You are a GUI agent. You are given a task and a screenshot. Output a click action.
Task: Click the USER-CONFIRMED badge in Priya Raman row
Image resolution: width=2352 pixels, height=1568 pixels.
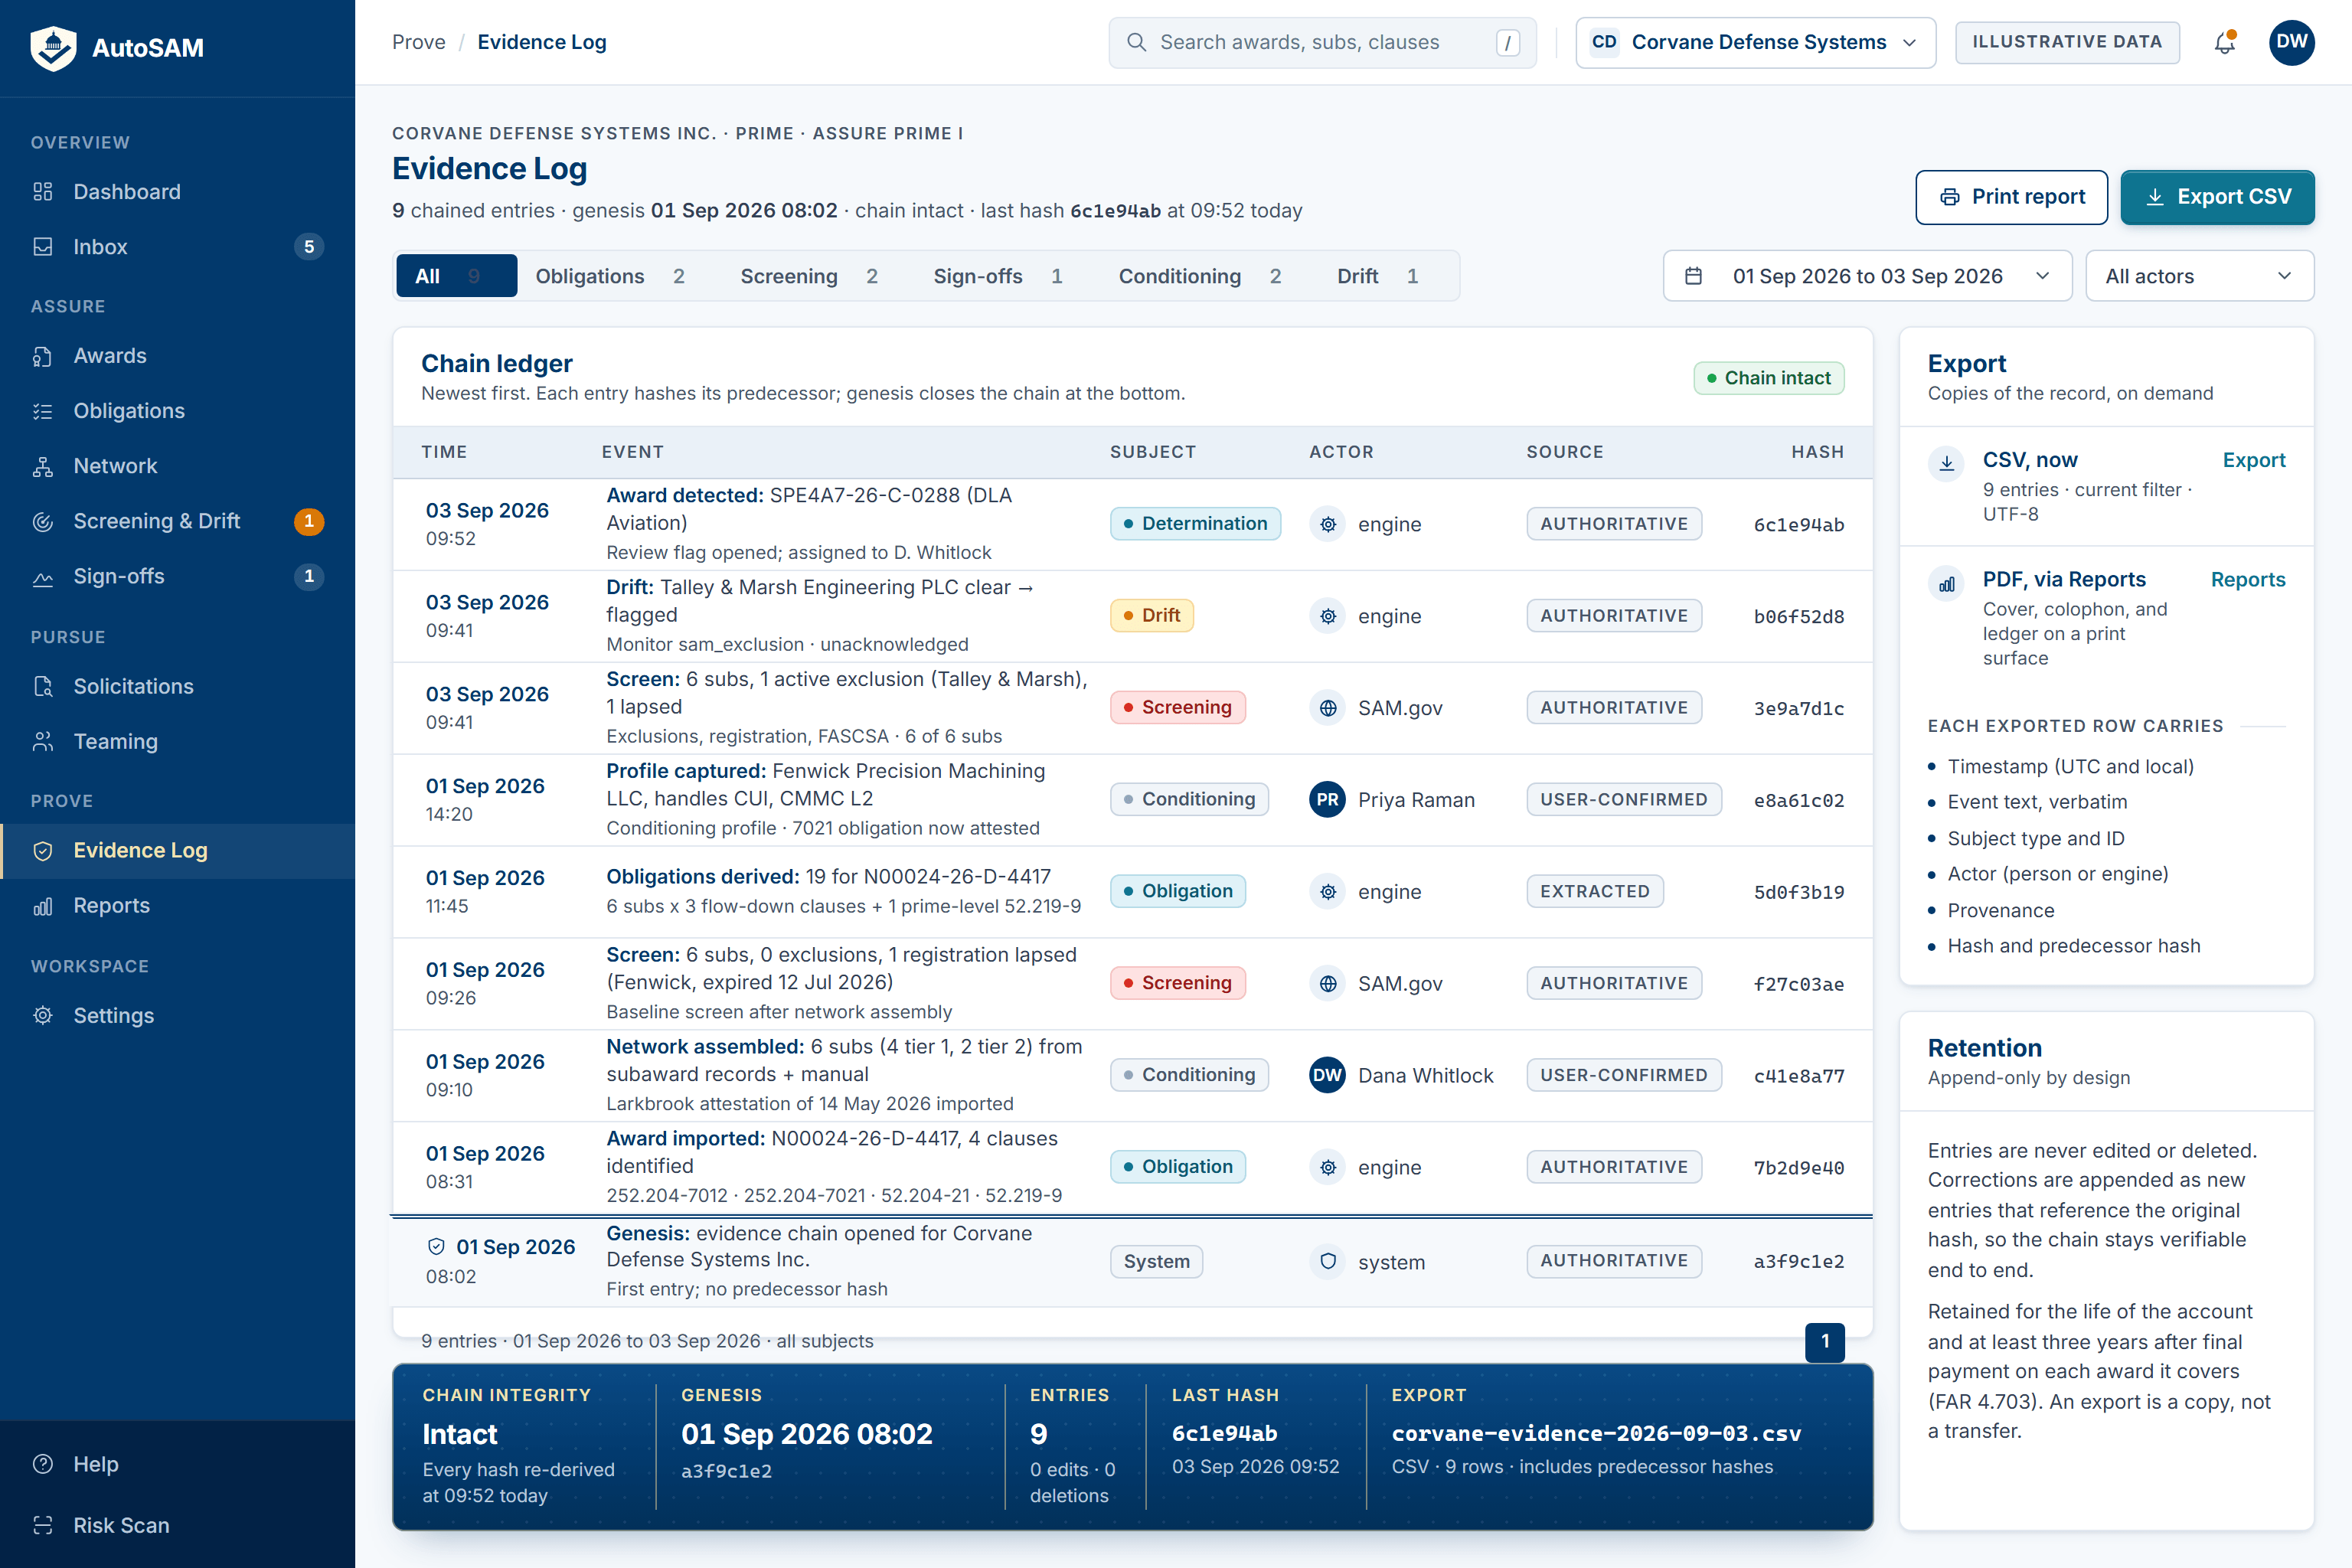pos(1623,799)
